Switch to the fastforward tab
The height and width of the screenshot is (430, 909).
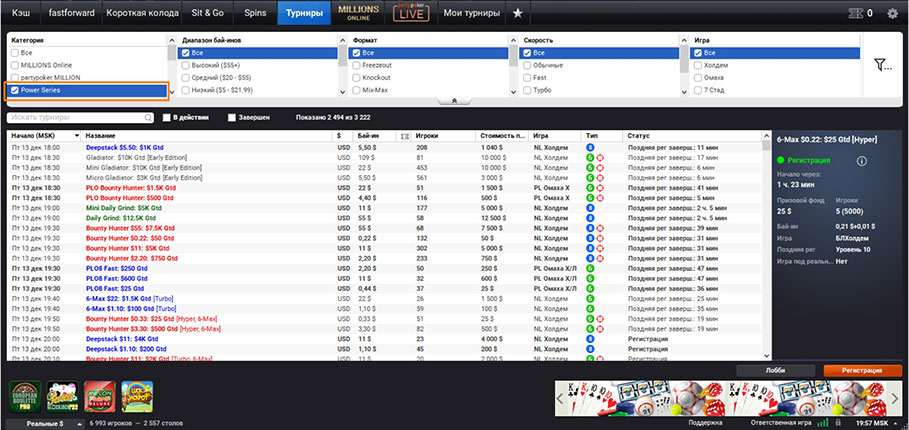[71, 13]
